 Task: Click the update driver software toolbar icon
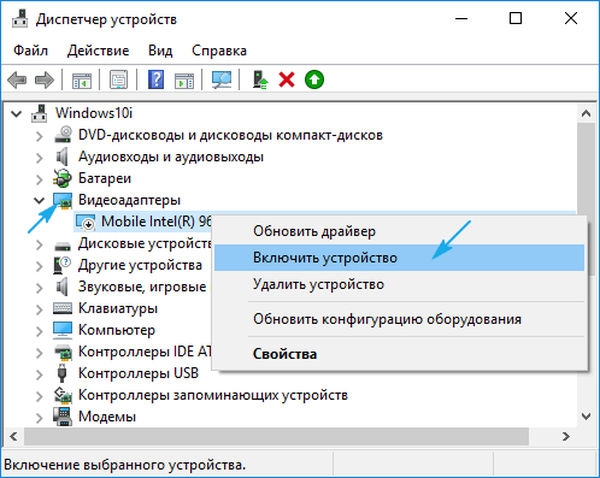pyautogui.click(x=261, y=80)
